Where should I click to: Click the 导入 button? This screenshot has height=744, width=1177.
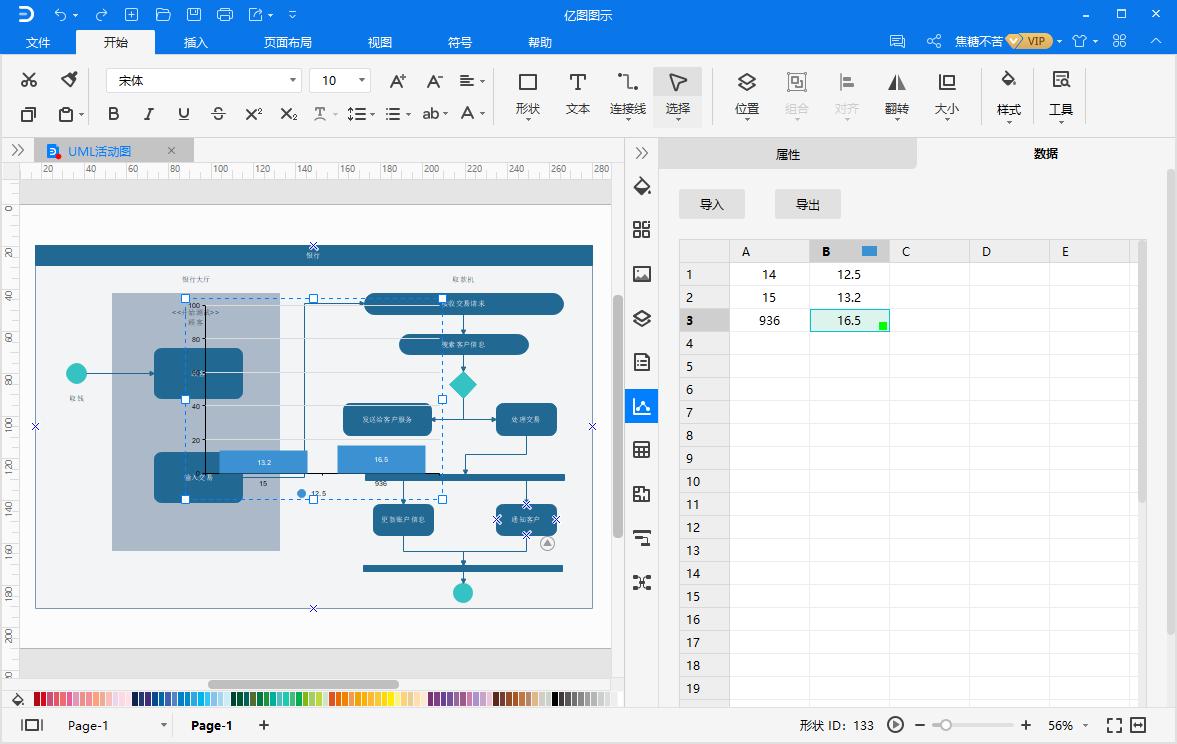click(711, 204)
